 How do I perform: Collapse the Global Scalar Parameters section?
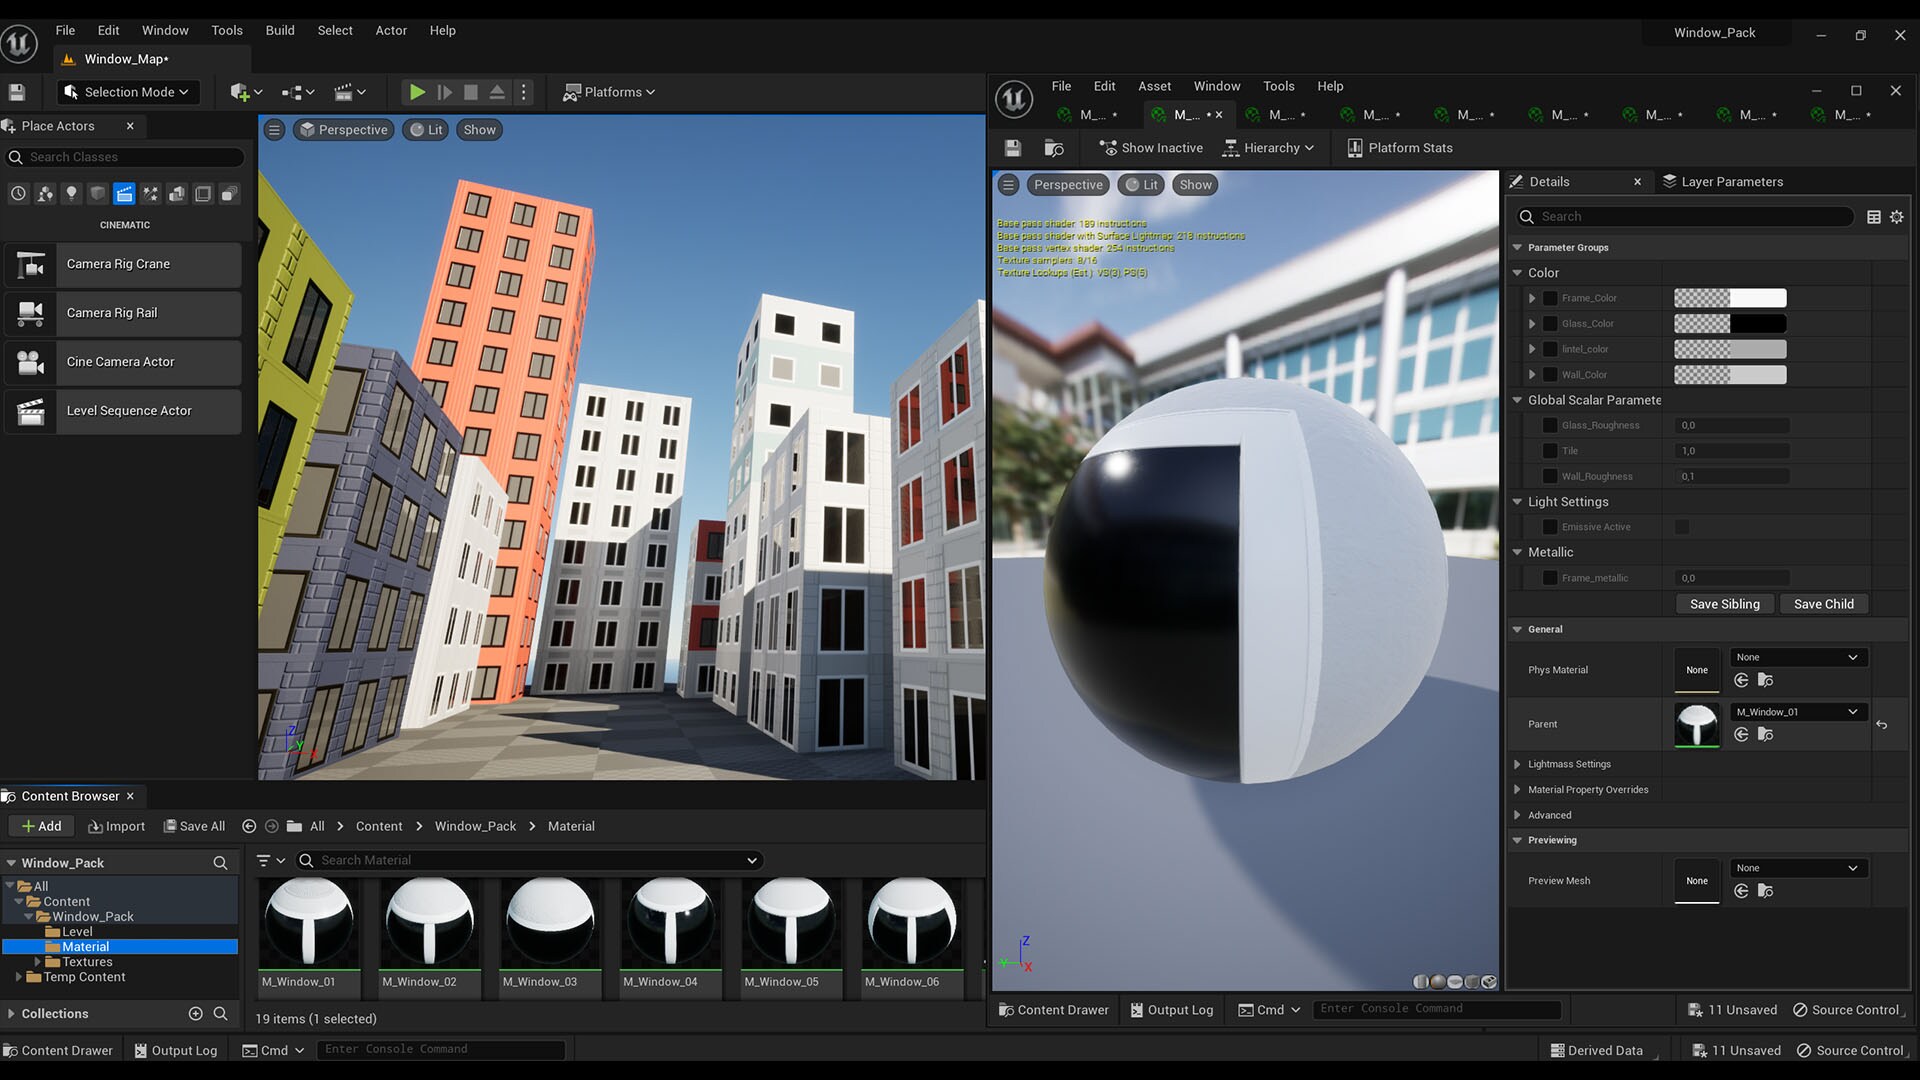pos(1517,399)
